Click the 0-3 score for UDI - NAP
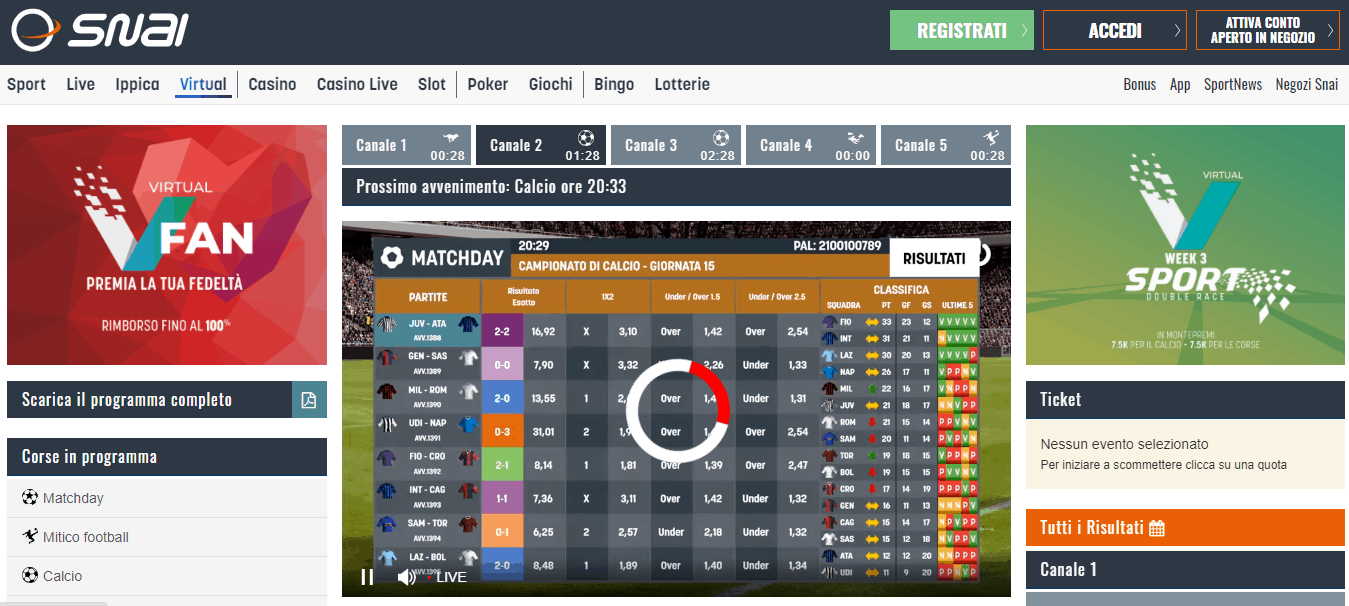 click(502, 432)
